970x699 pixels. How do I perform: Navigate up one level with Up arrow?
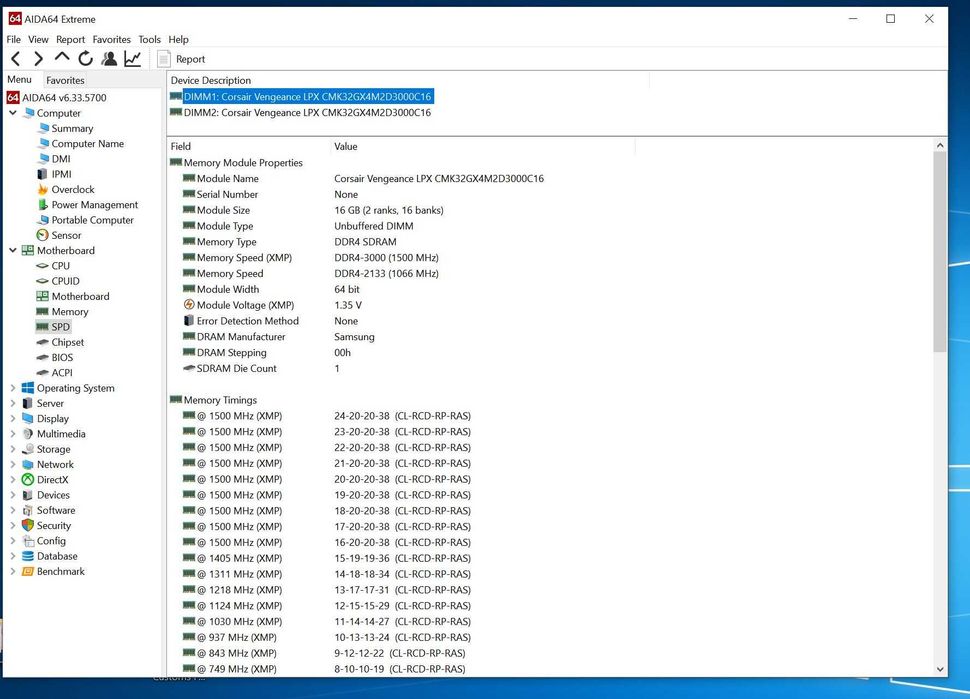click(x=62, y=58)
